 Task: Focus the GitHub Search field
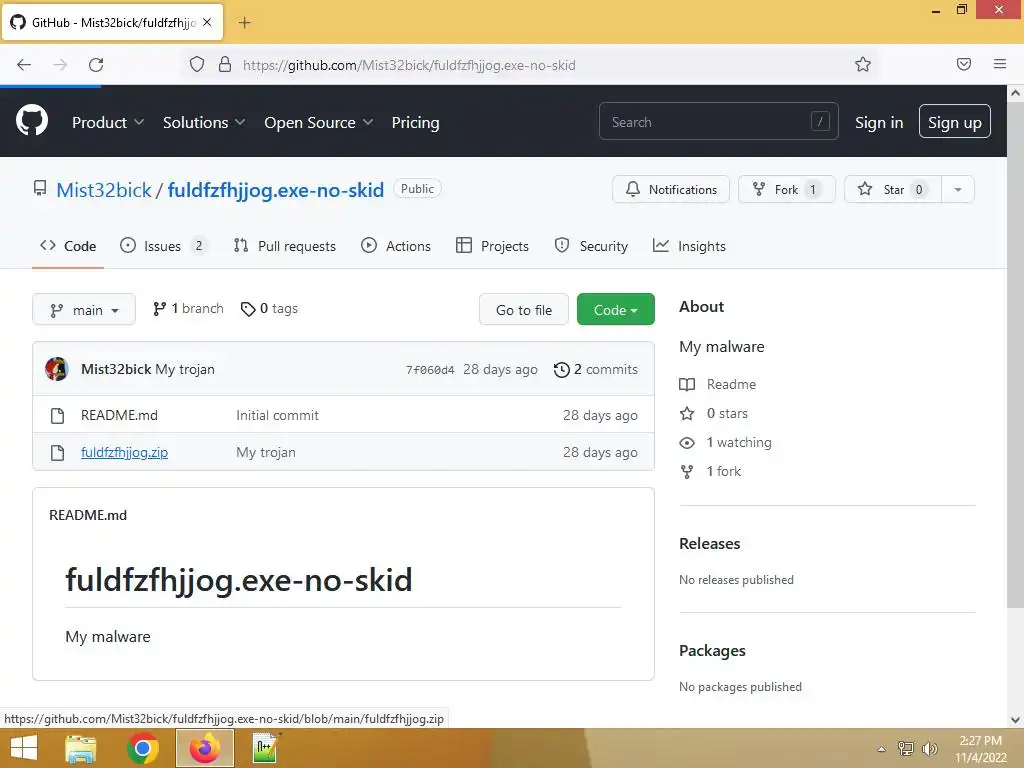tap(718, 121)
